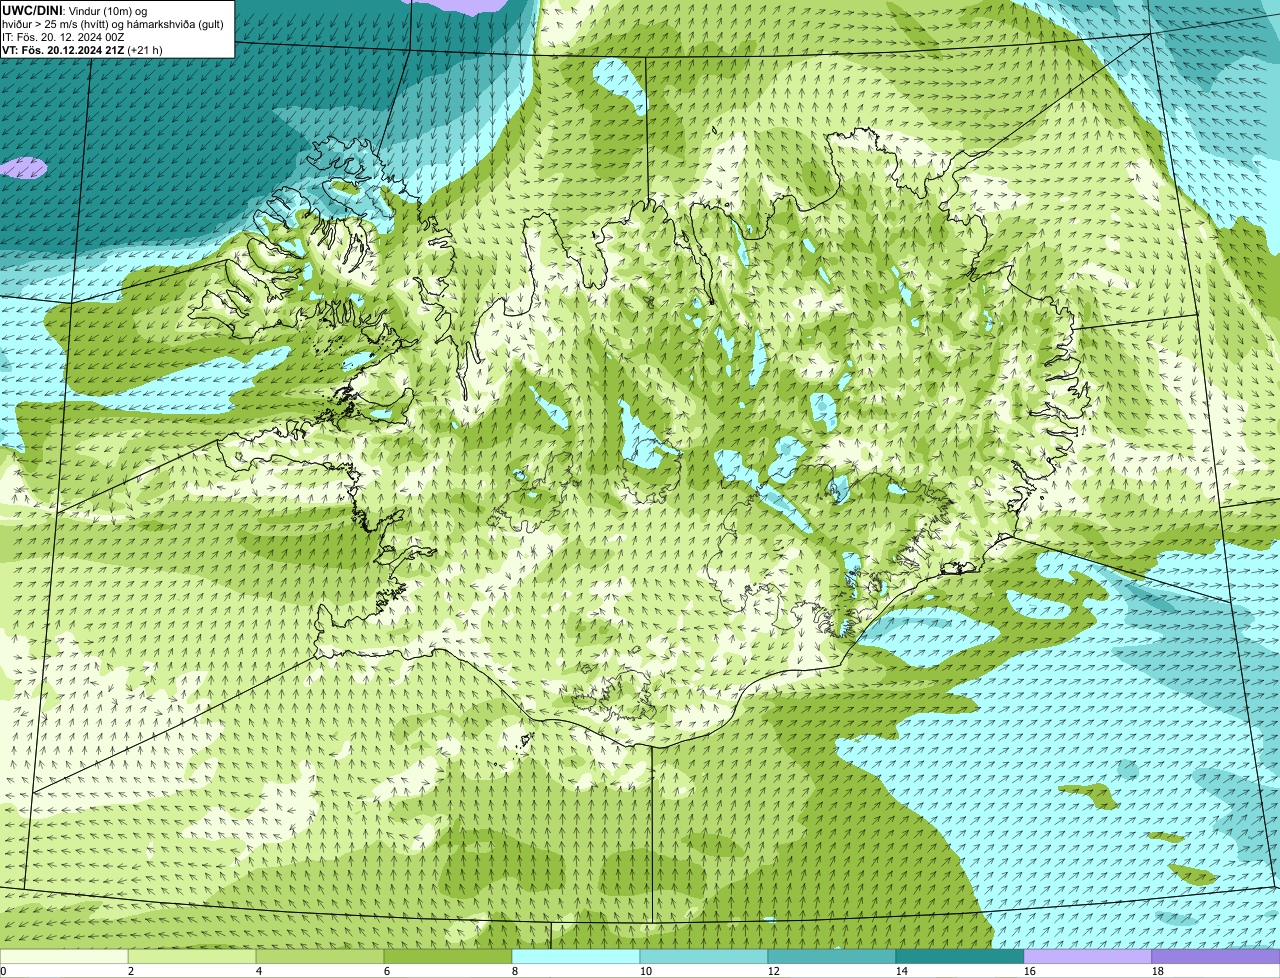Select the purple above-18 m/s legend swatch
The height and width of the screenshot is (978, 1280).
(1216, 956)
